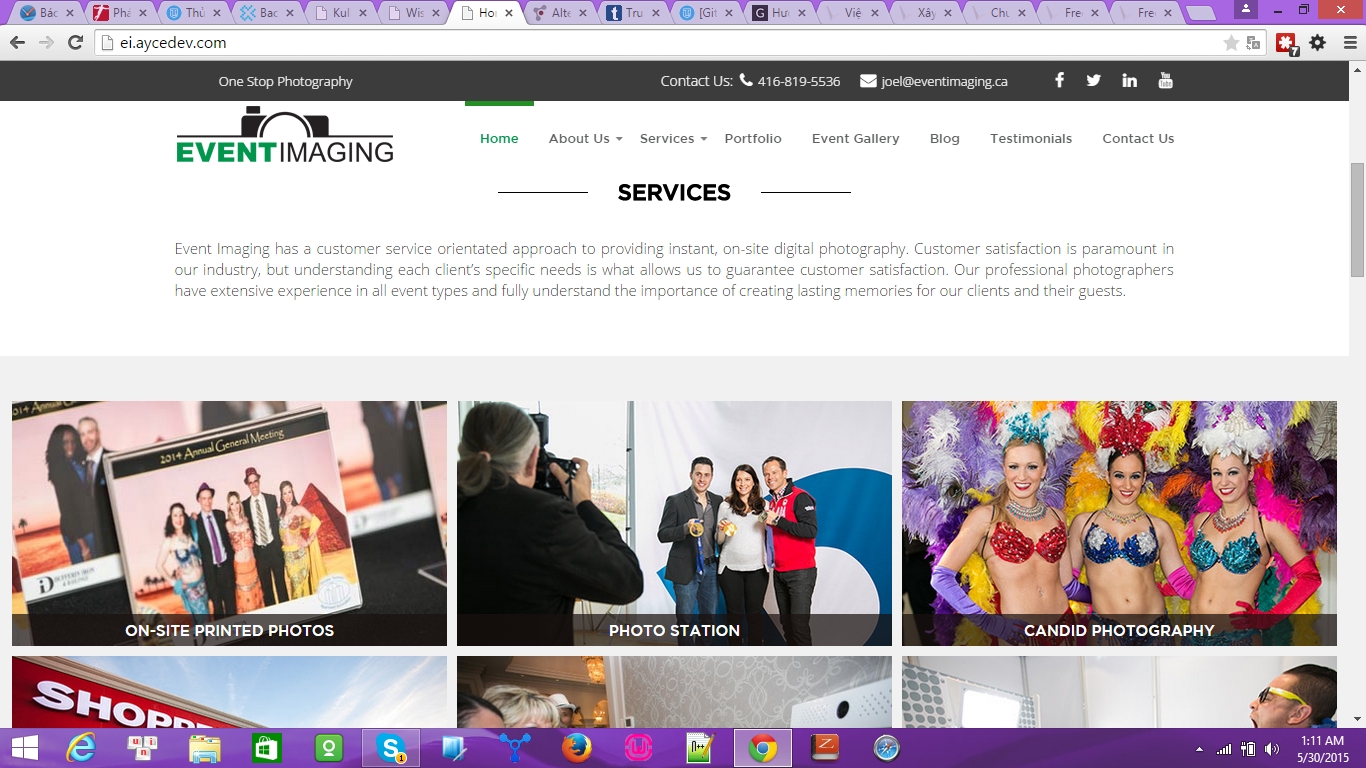
Task: Click the browser forward arrow
Action: (46, 43)
